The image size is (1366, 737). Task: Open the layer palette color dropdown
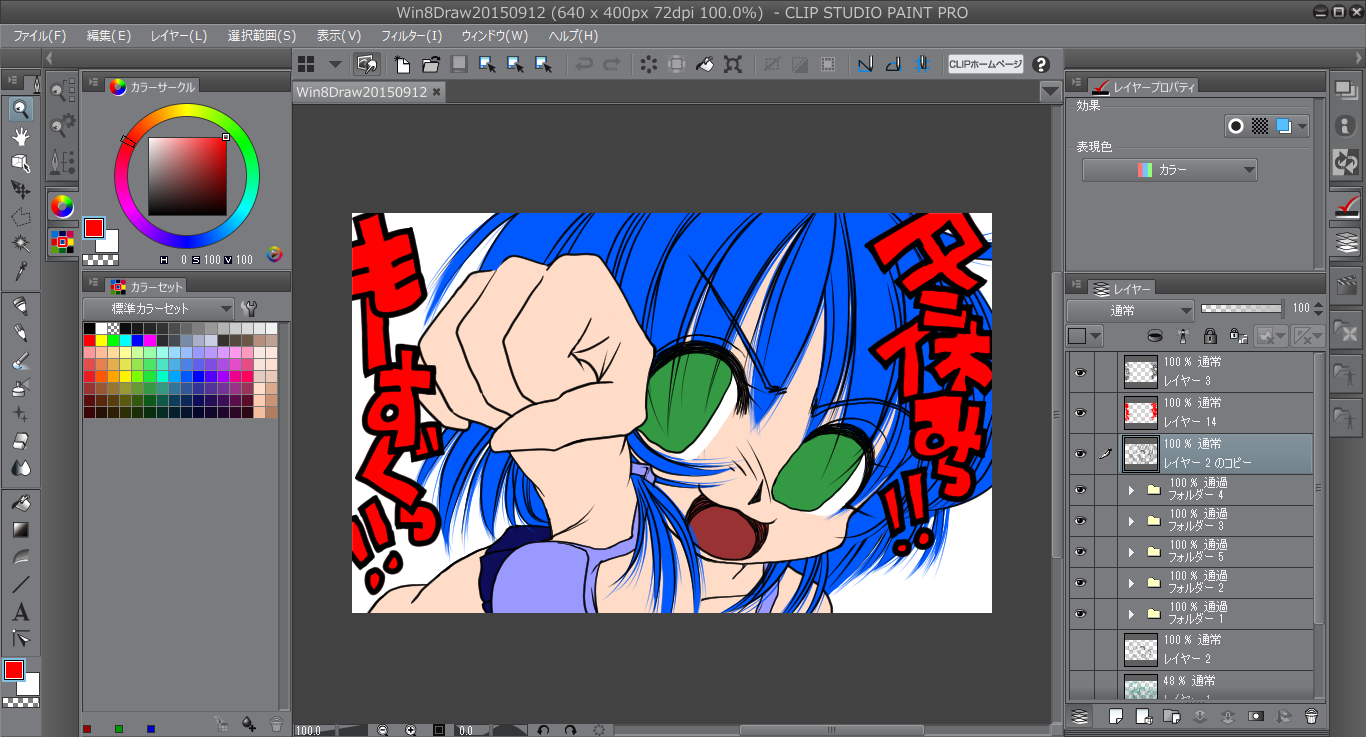[x=1084, y=336]
